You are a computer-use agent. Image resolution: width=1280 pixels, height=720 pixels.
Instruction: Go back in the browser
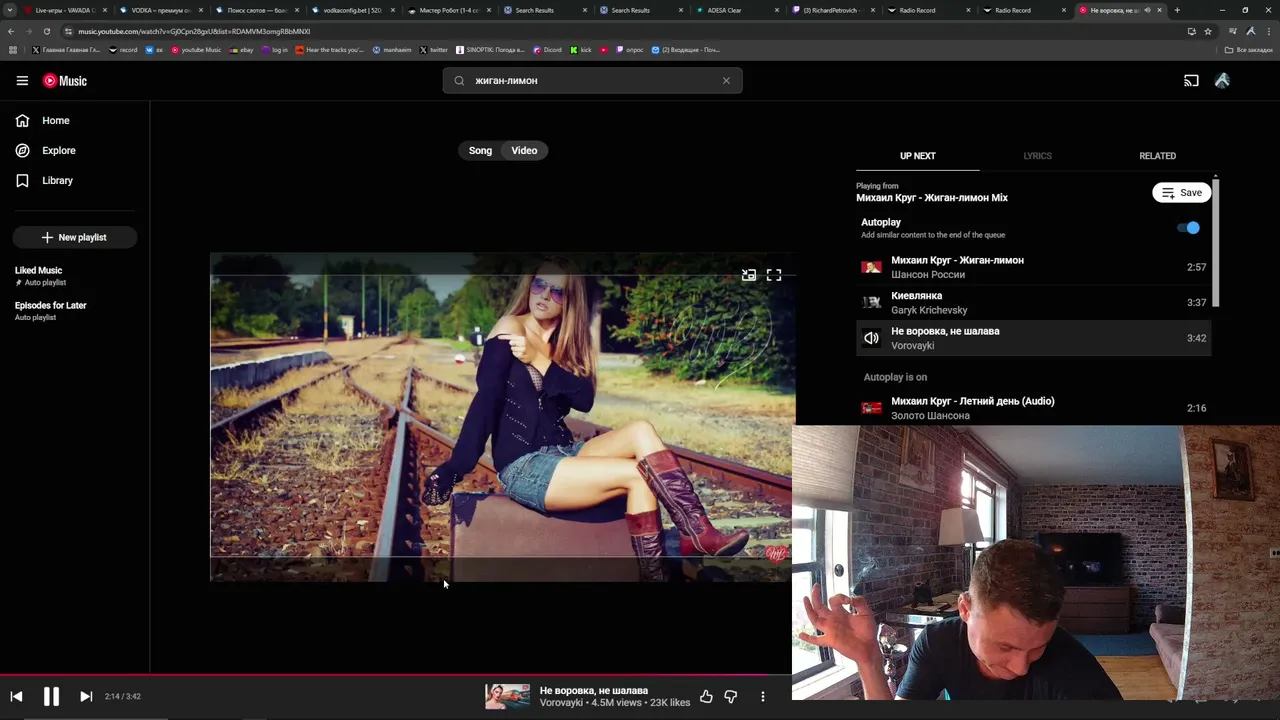point(11,31)
